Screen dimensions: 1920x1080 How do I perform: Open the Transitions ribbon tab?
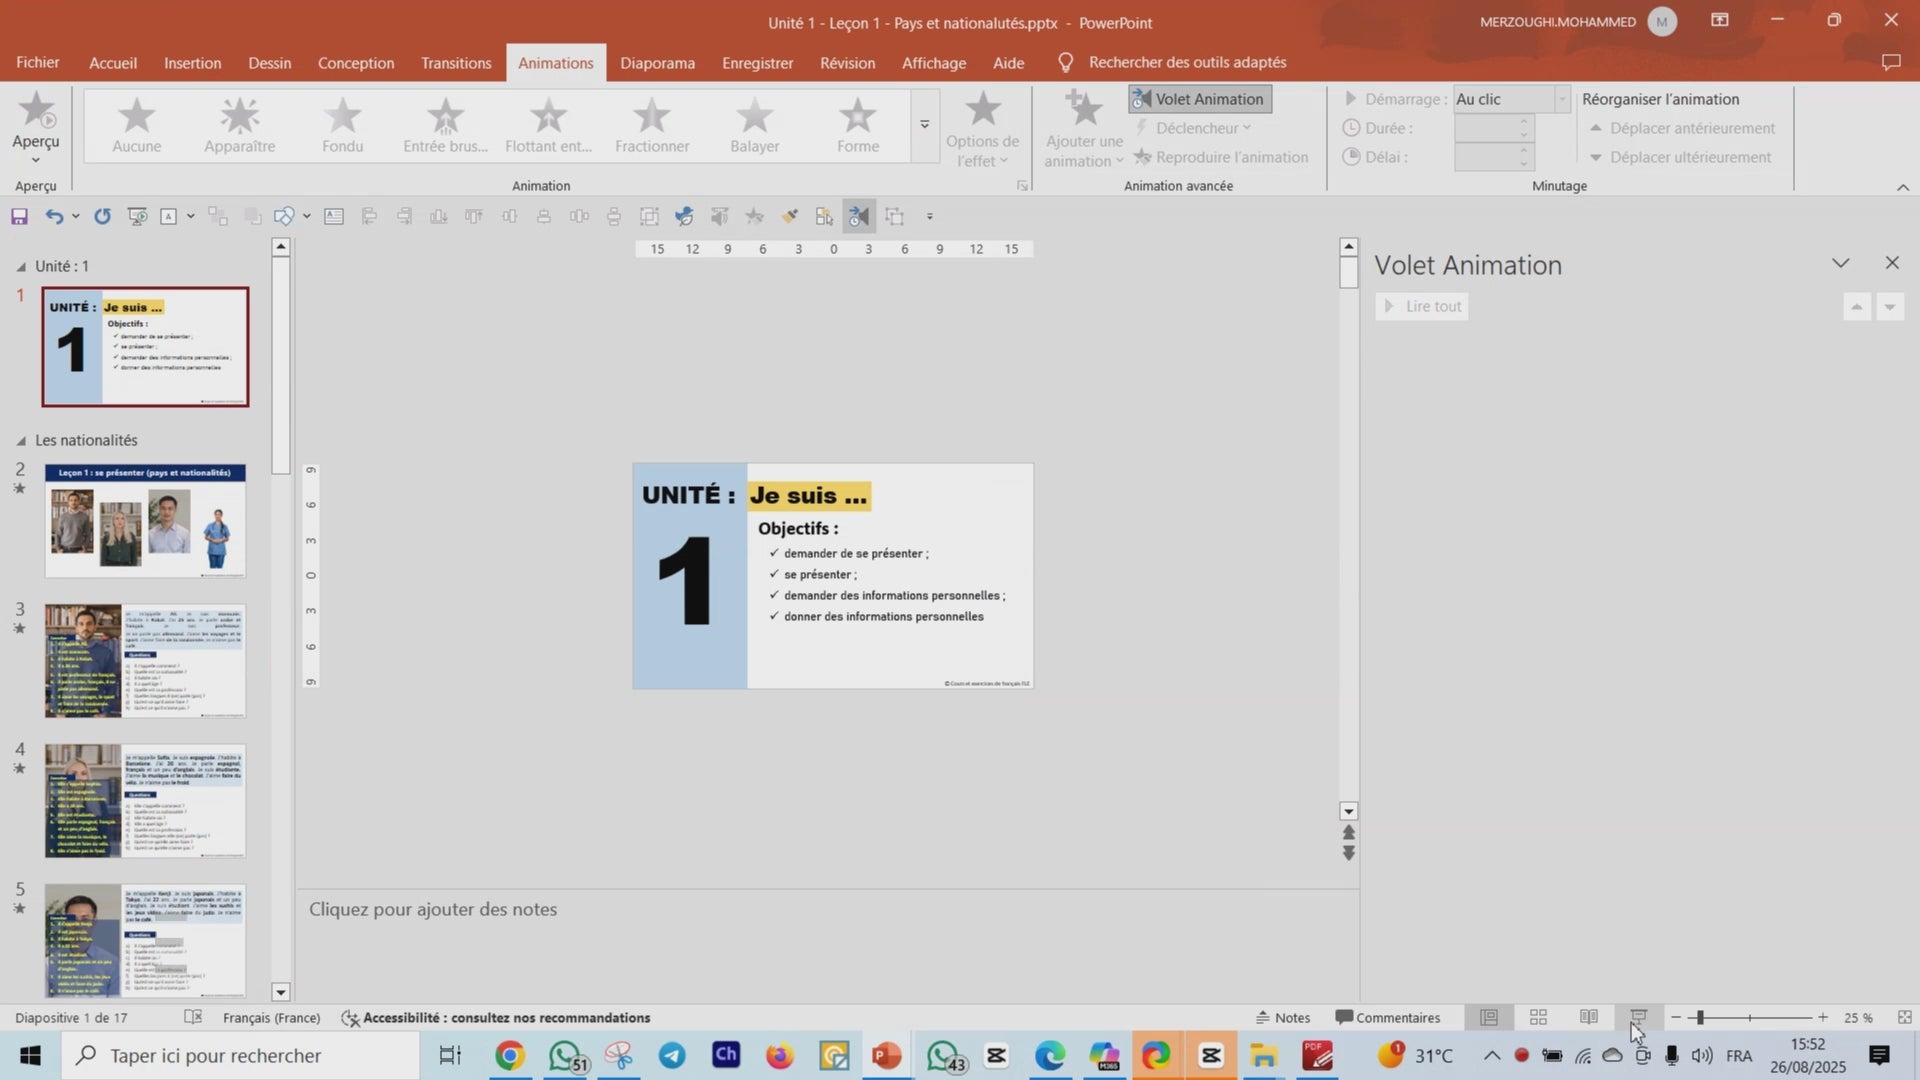(456, 62)
